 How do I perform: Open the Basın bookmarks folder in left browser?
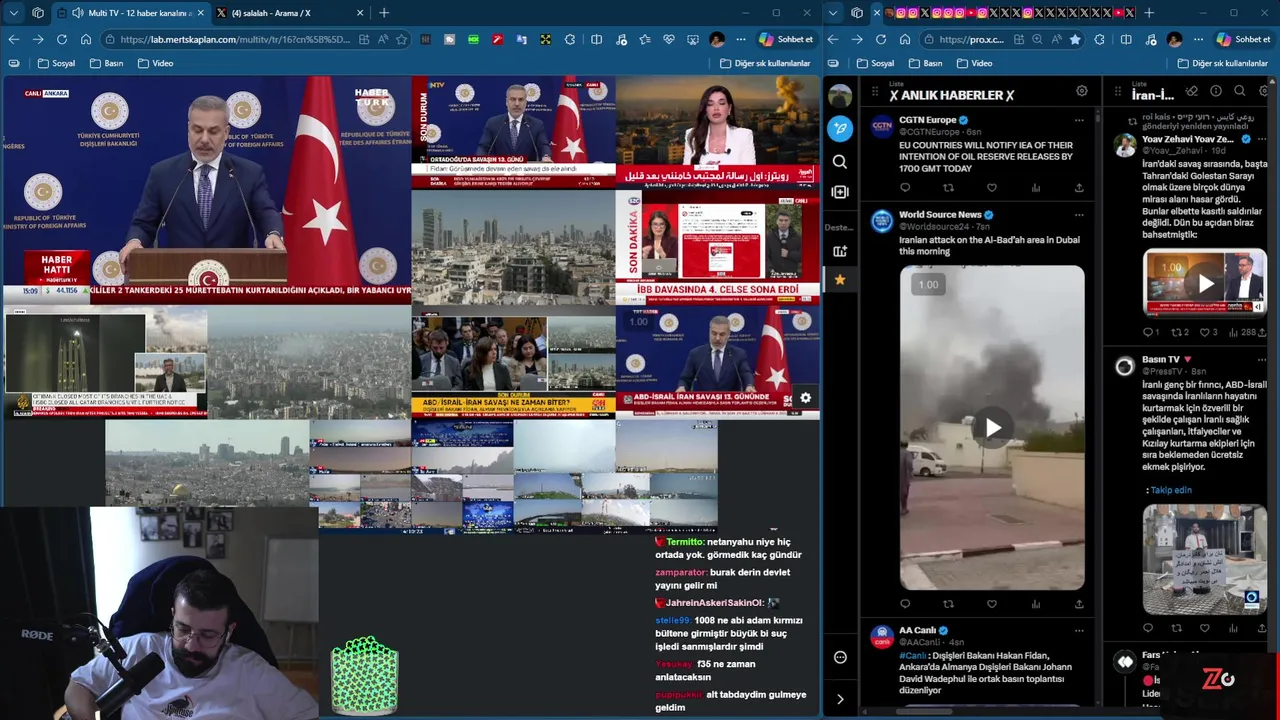click(x=107, y=63)
